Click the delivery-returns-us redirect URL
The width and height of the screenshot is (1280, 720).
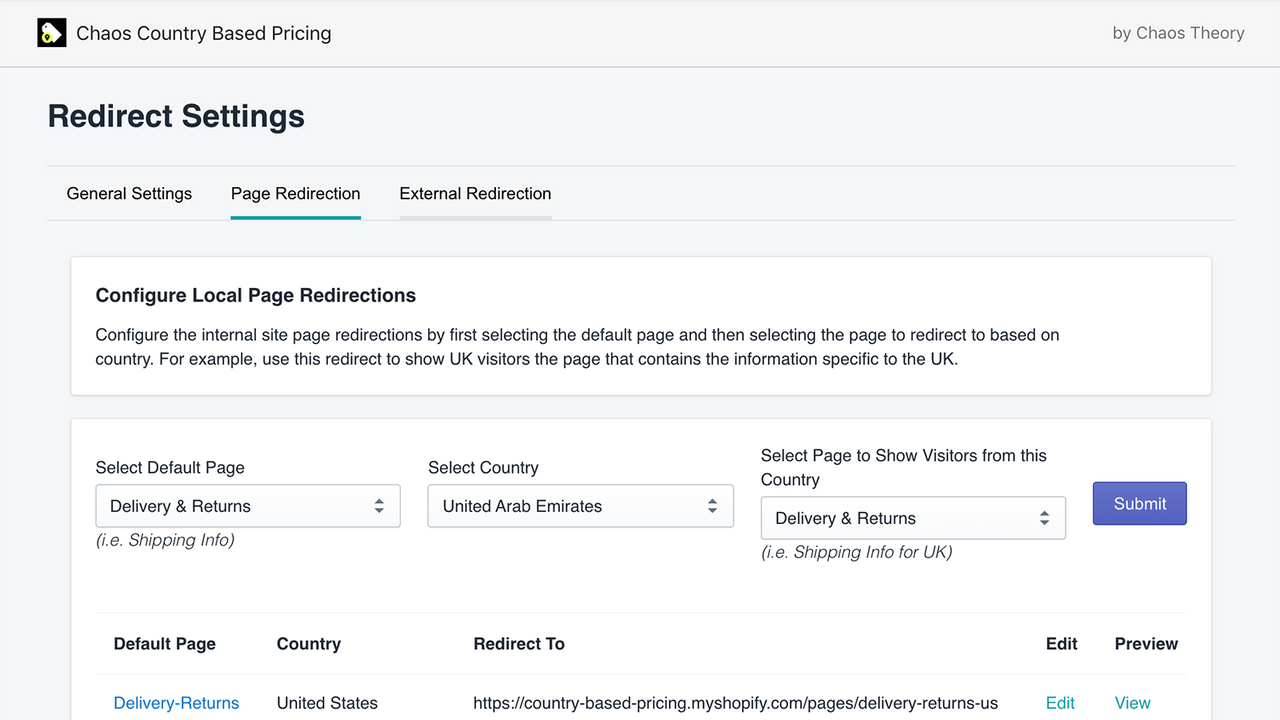point(736,703)
